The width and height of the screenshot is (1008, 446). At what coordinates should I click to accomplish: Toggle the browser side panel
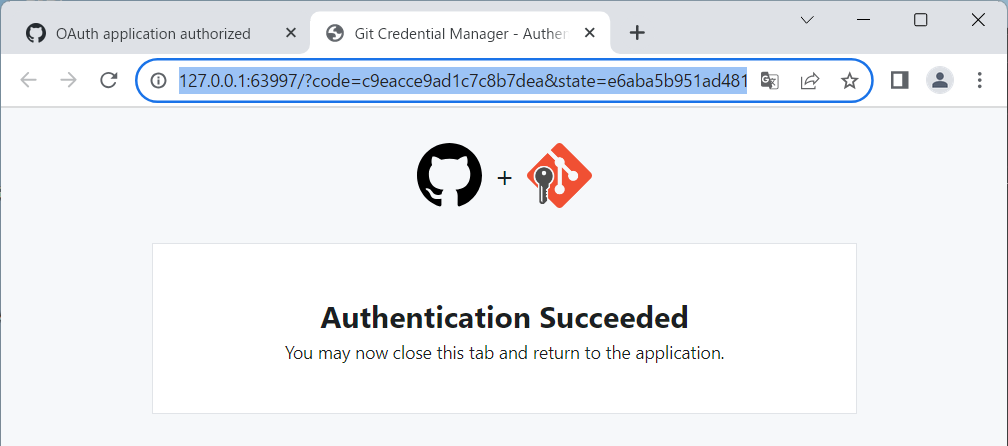(899, 81)
